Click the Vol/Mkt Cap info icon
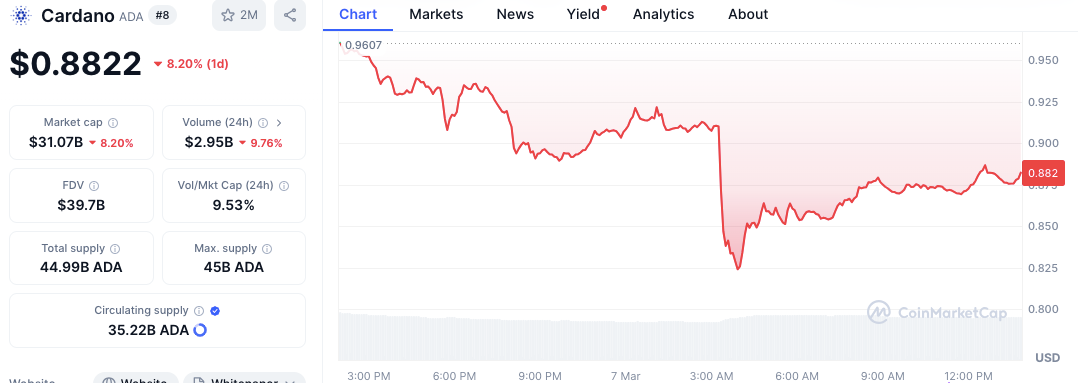 point(284,186)
